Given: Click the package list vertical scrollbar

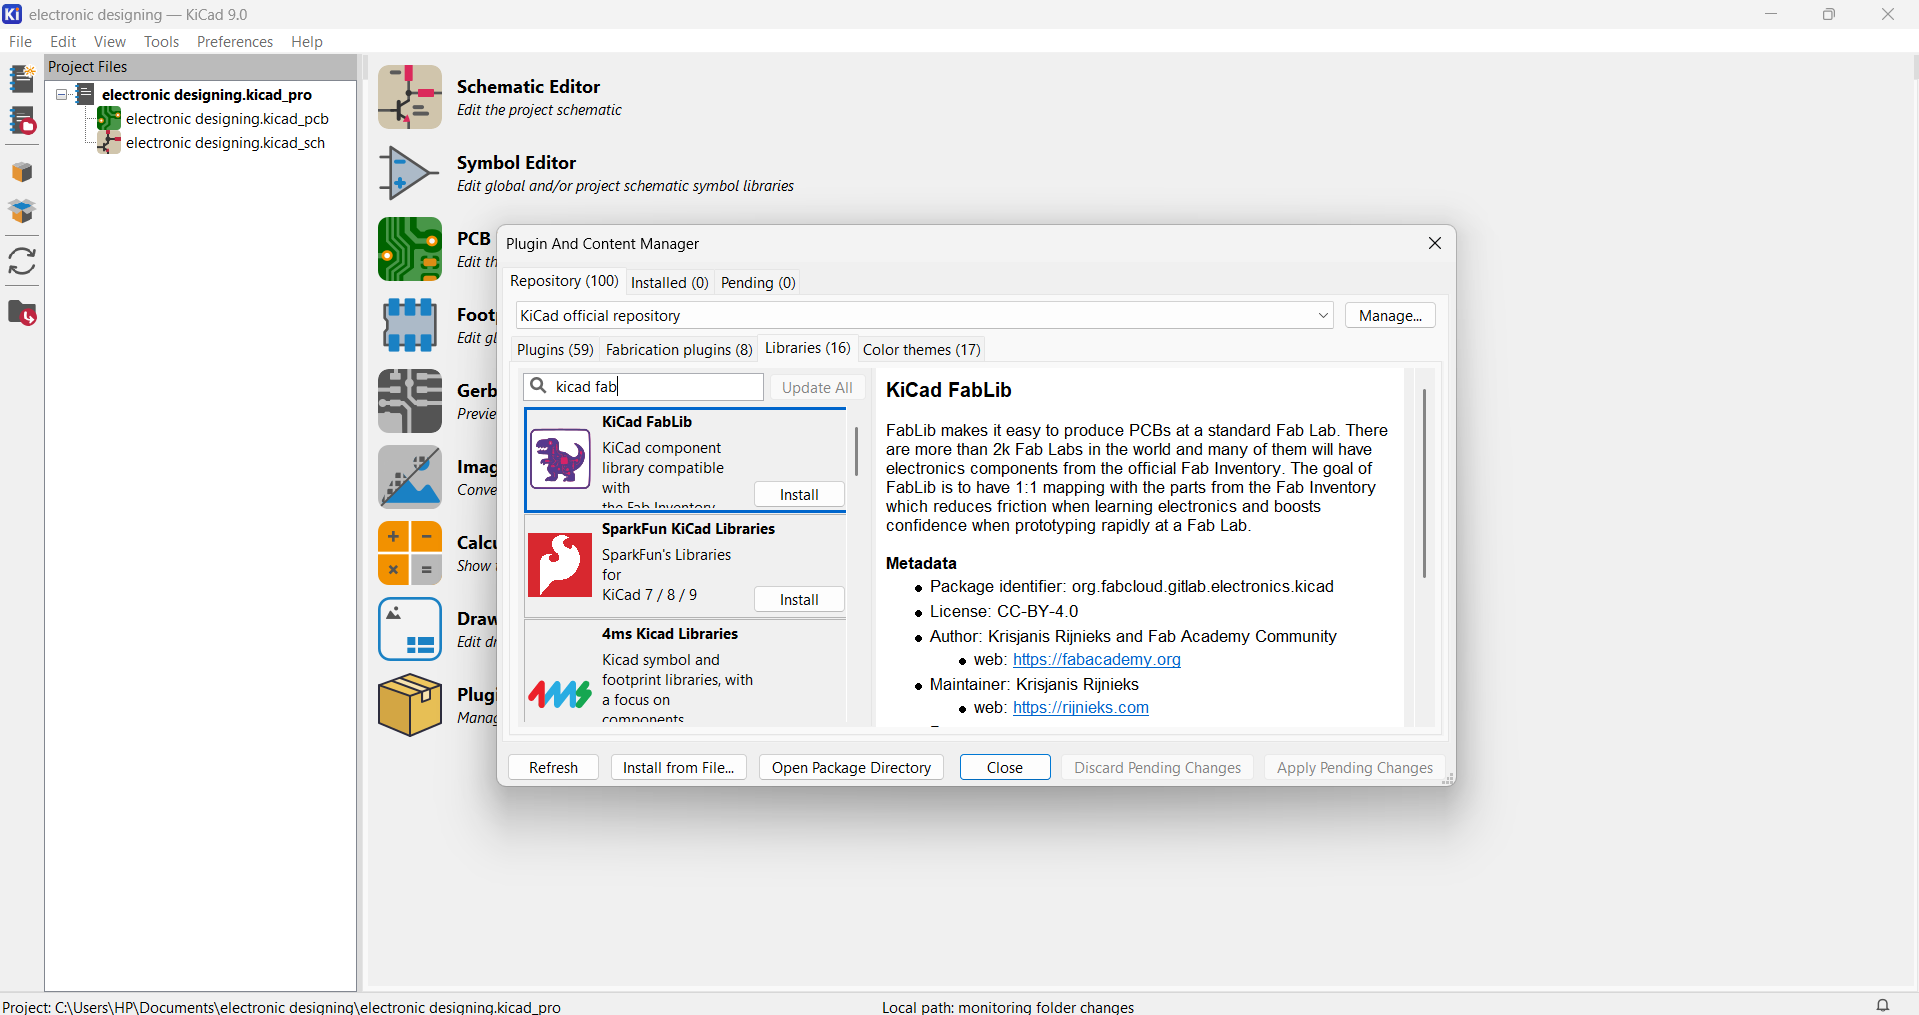Looking at the screenshot, I should click(857, 452).
